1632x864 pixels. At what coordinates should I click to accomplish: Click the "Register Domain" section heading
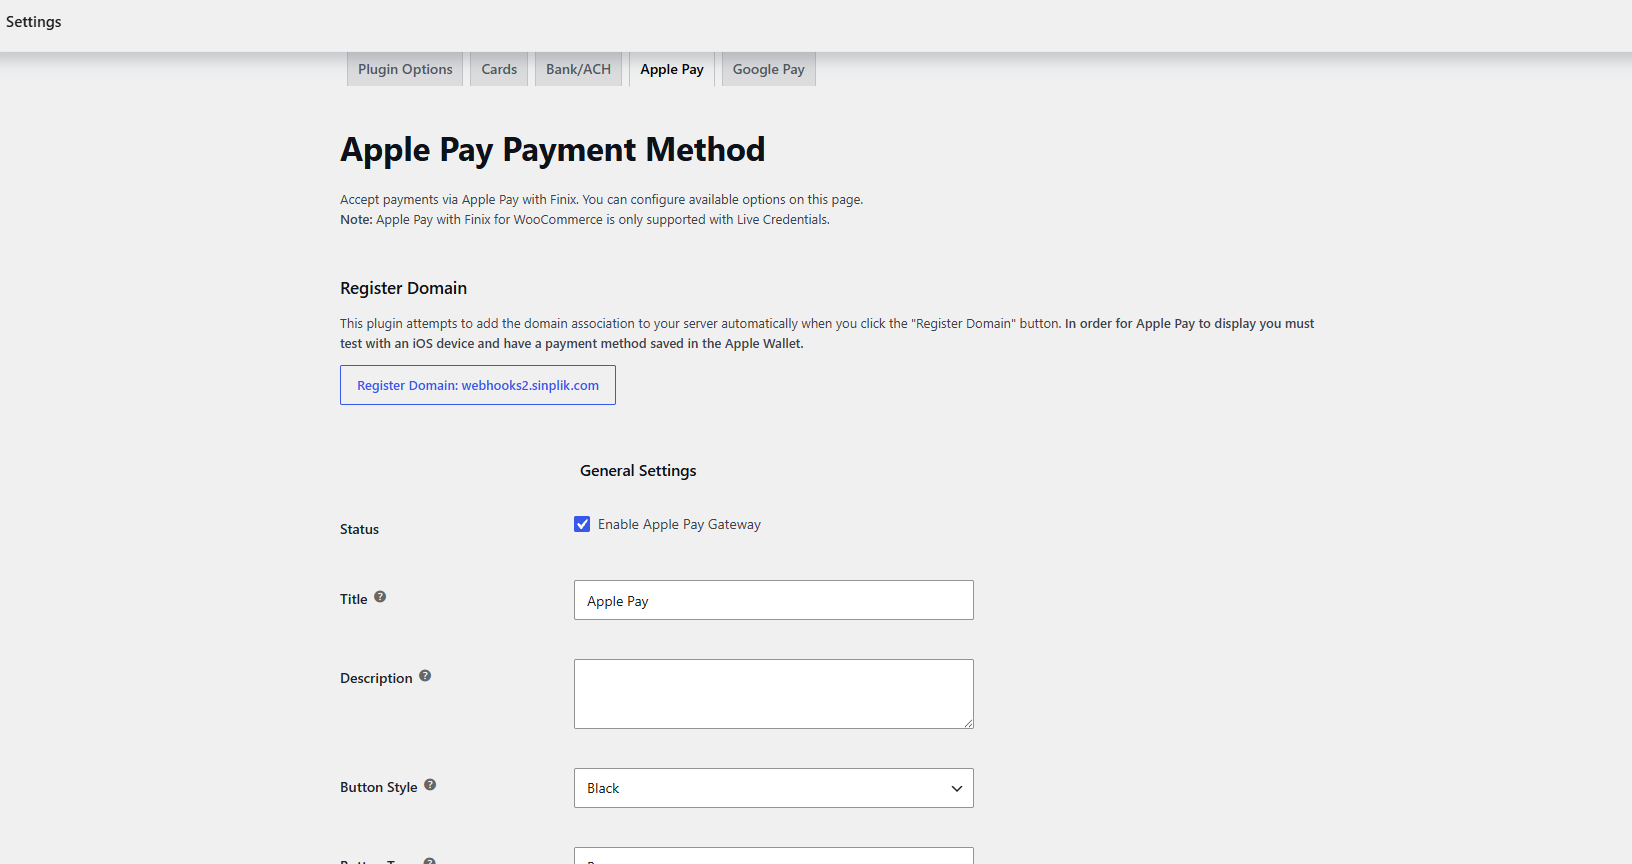[x=404, y=288]
